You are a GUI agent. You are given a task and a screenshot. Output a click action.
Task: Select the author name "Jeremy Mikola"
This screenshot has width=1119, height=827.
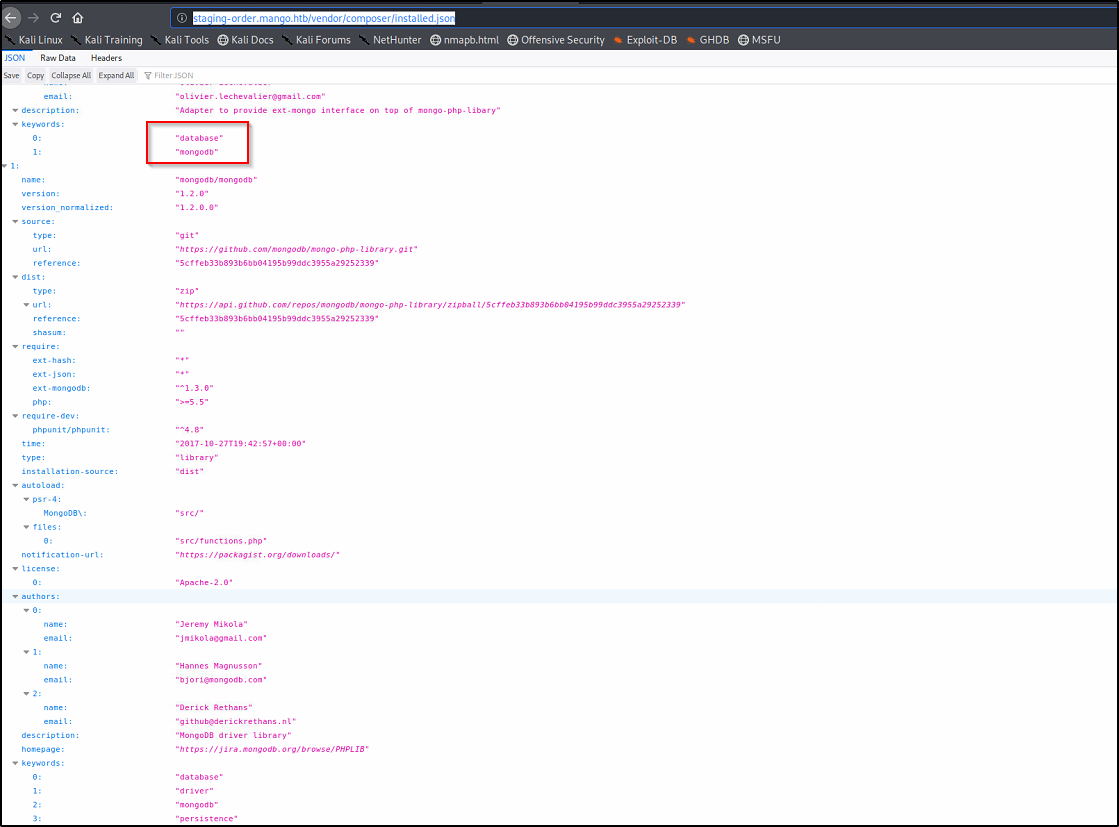pos(212,624)
